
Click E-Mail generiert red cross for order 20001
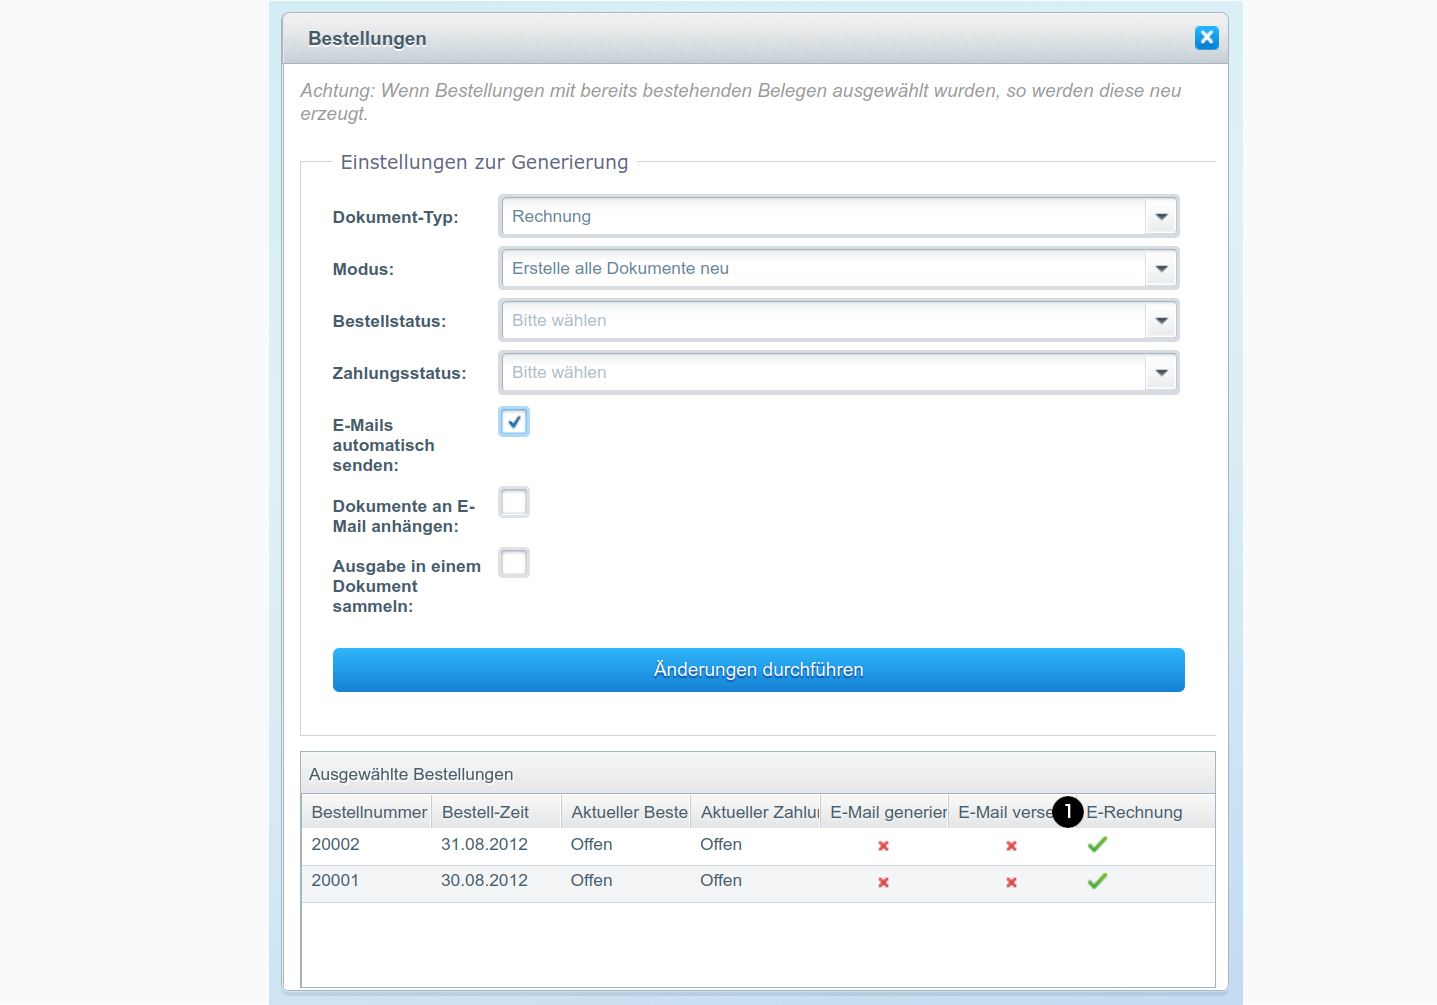pos(883,882)
